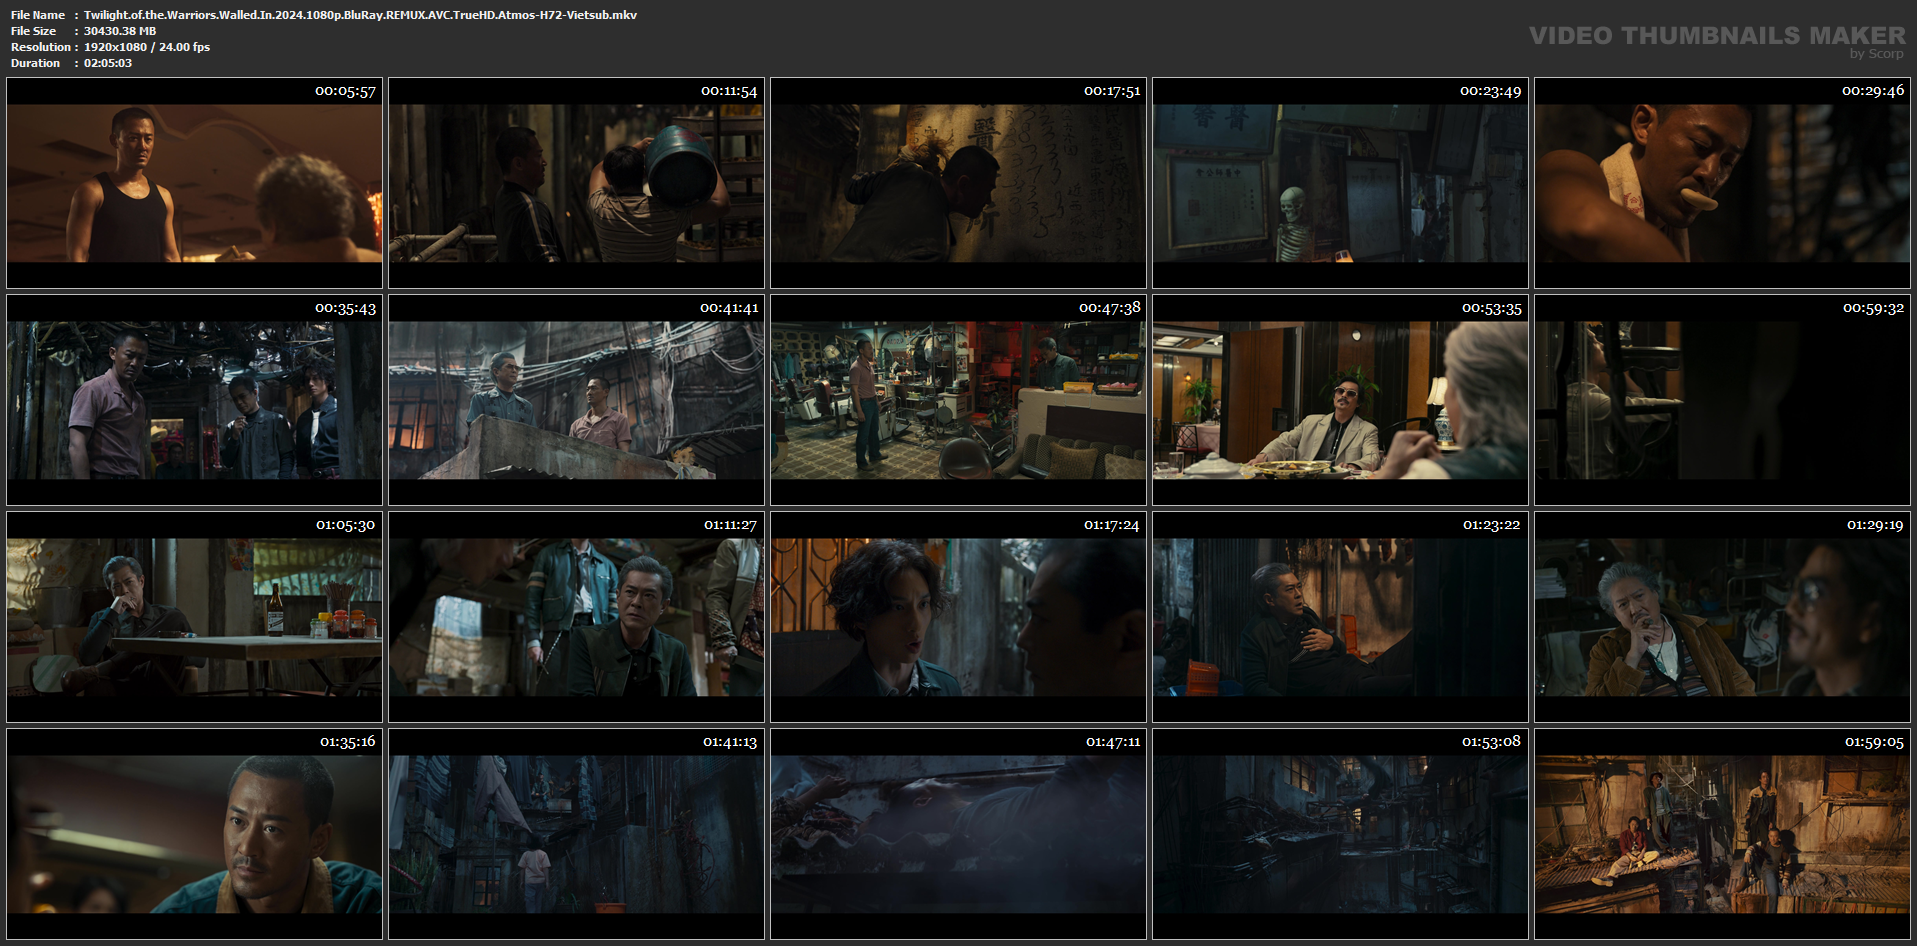Image resolution: width=1917 pixels, height=946 pixels.
Task: Click the file name ending in Vietsub.mkv
Action: (360, 15)
